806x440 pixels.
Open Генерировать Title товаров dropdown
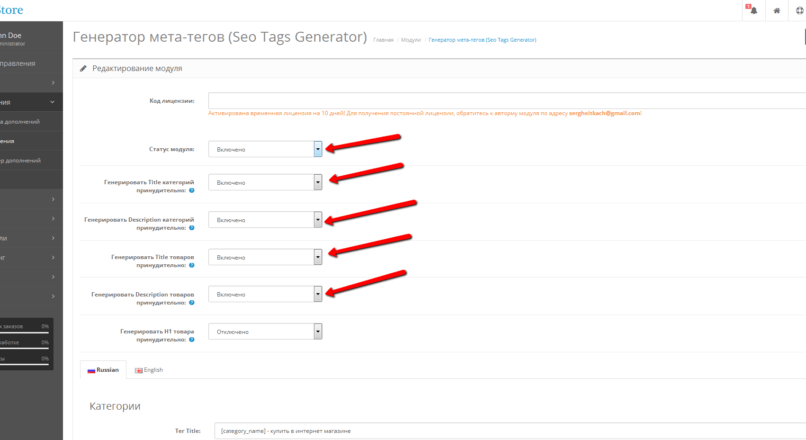tap(265, 257)
